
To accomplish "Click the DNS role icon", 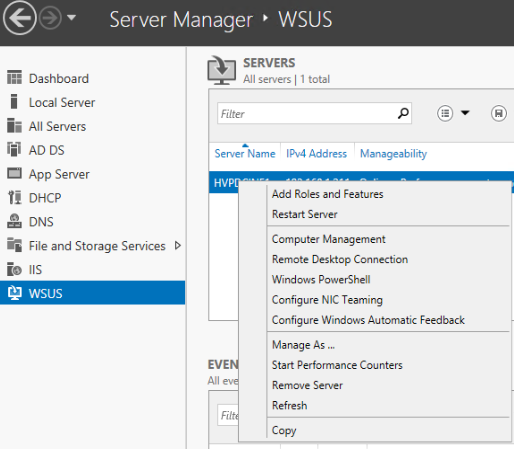I will pyautogui.click(x=14, y=221).
